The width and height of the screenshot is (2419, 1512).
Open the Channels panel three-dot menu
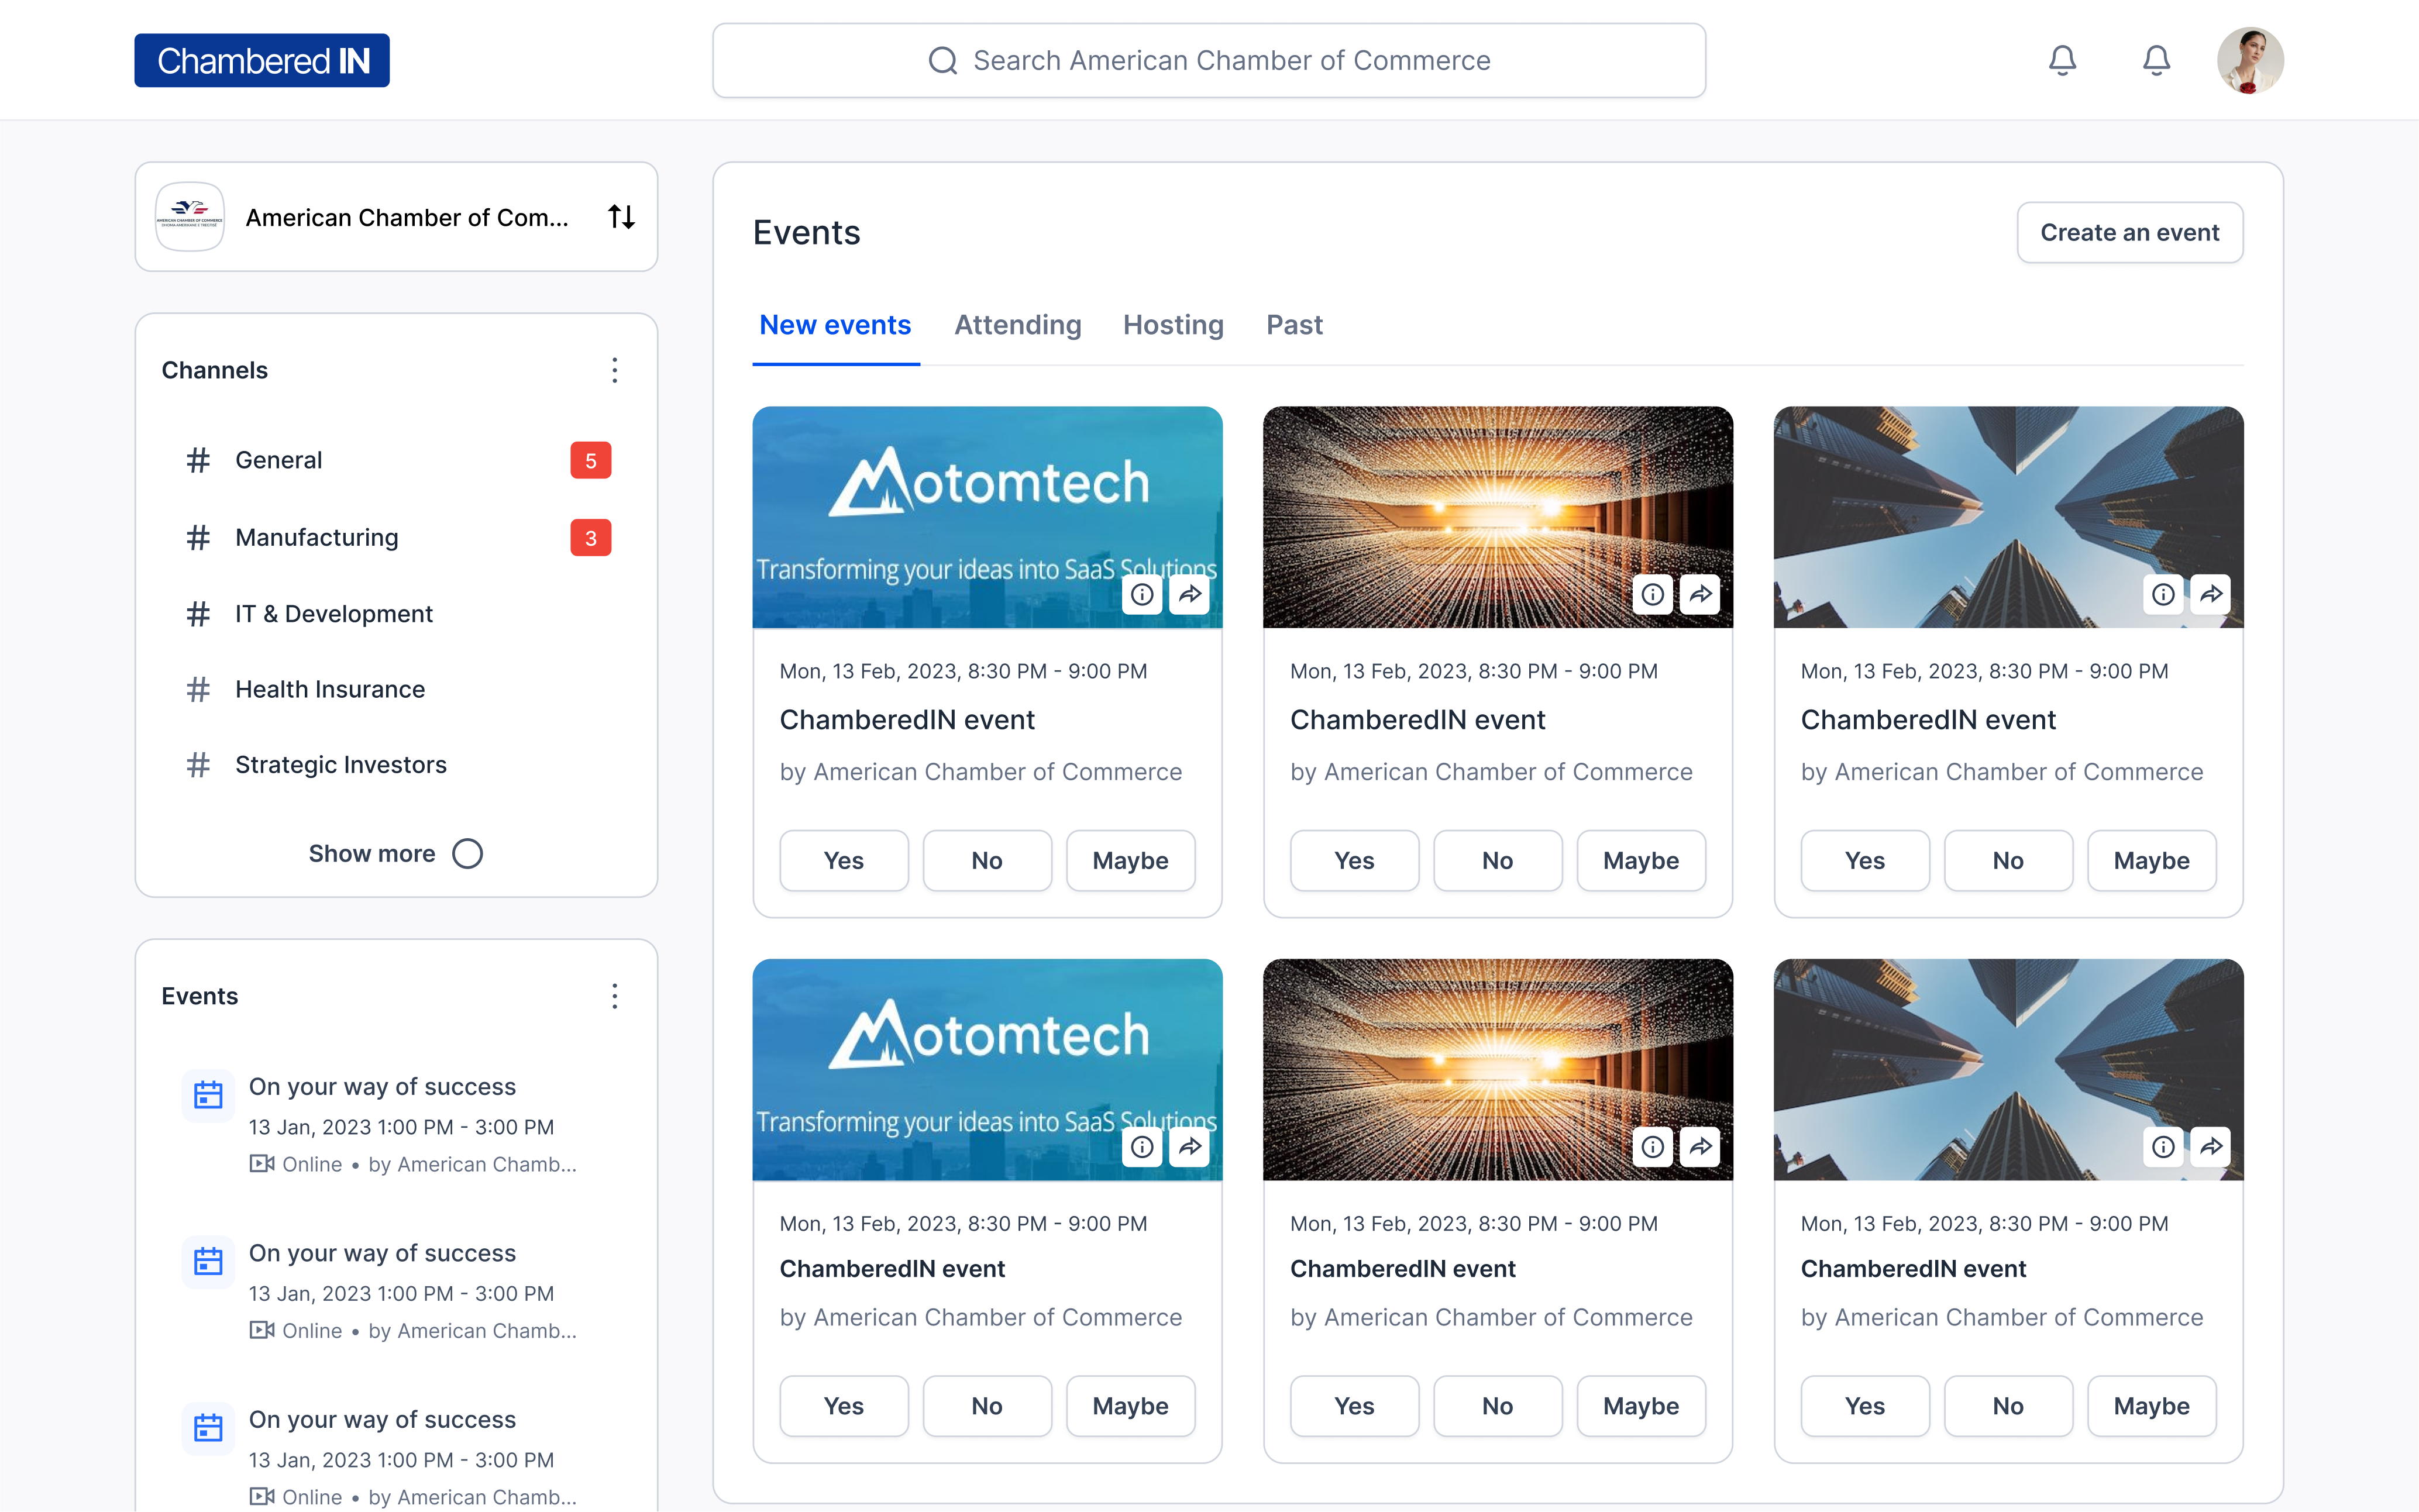tap(615, 370)
